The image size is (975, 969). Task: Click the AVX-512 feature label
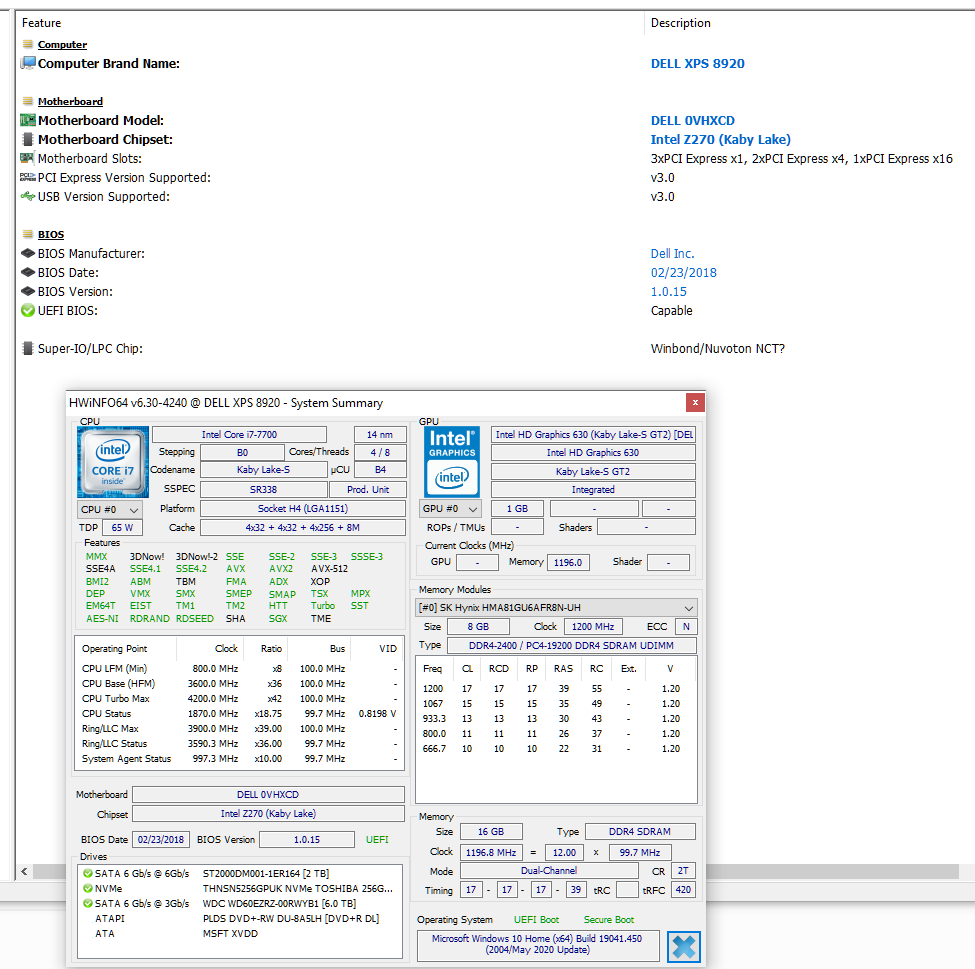tap(330, 568)
